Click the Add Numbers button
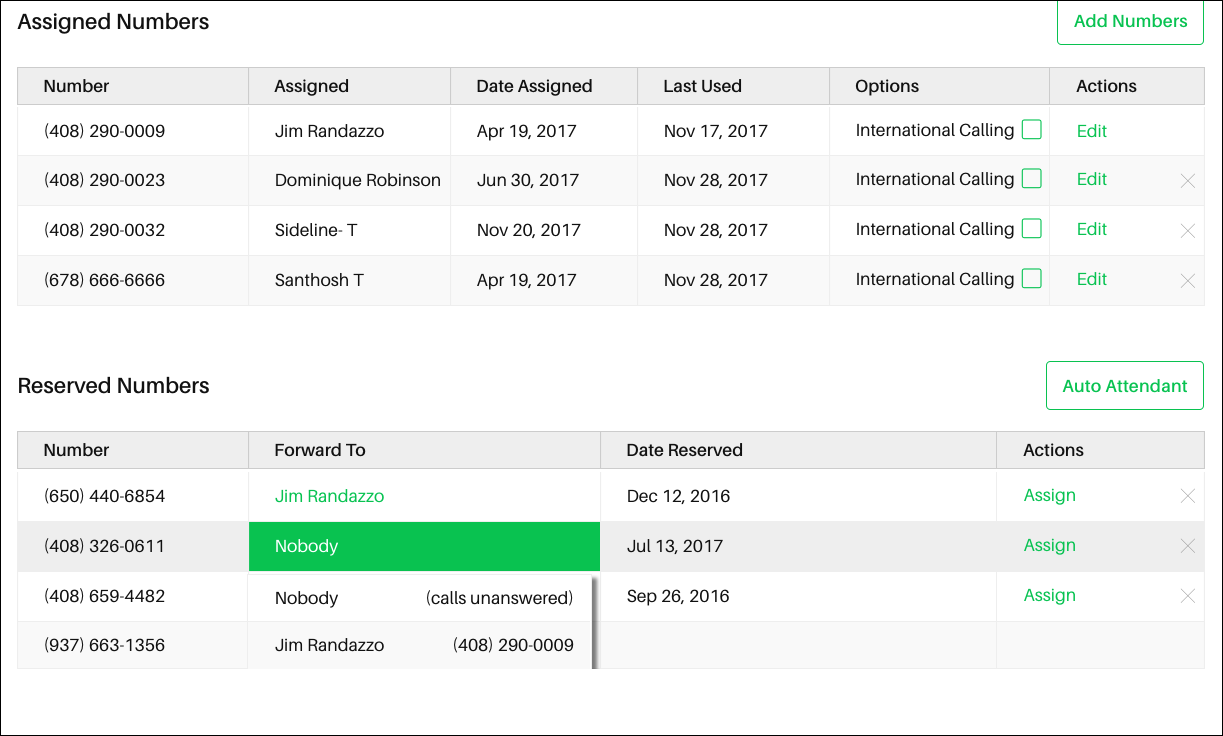This screenshot has height=736, width=1223. click(1130, 21)
